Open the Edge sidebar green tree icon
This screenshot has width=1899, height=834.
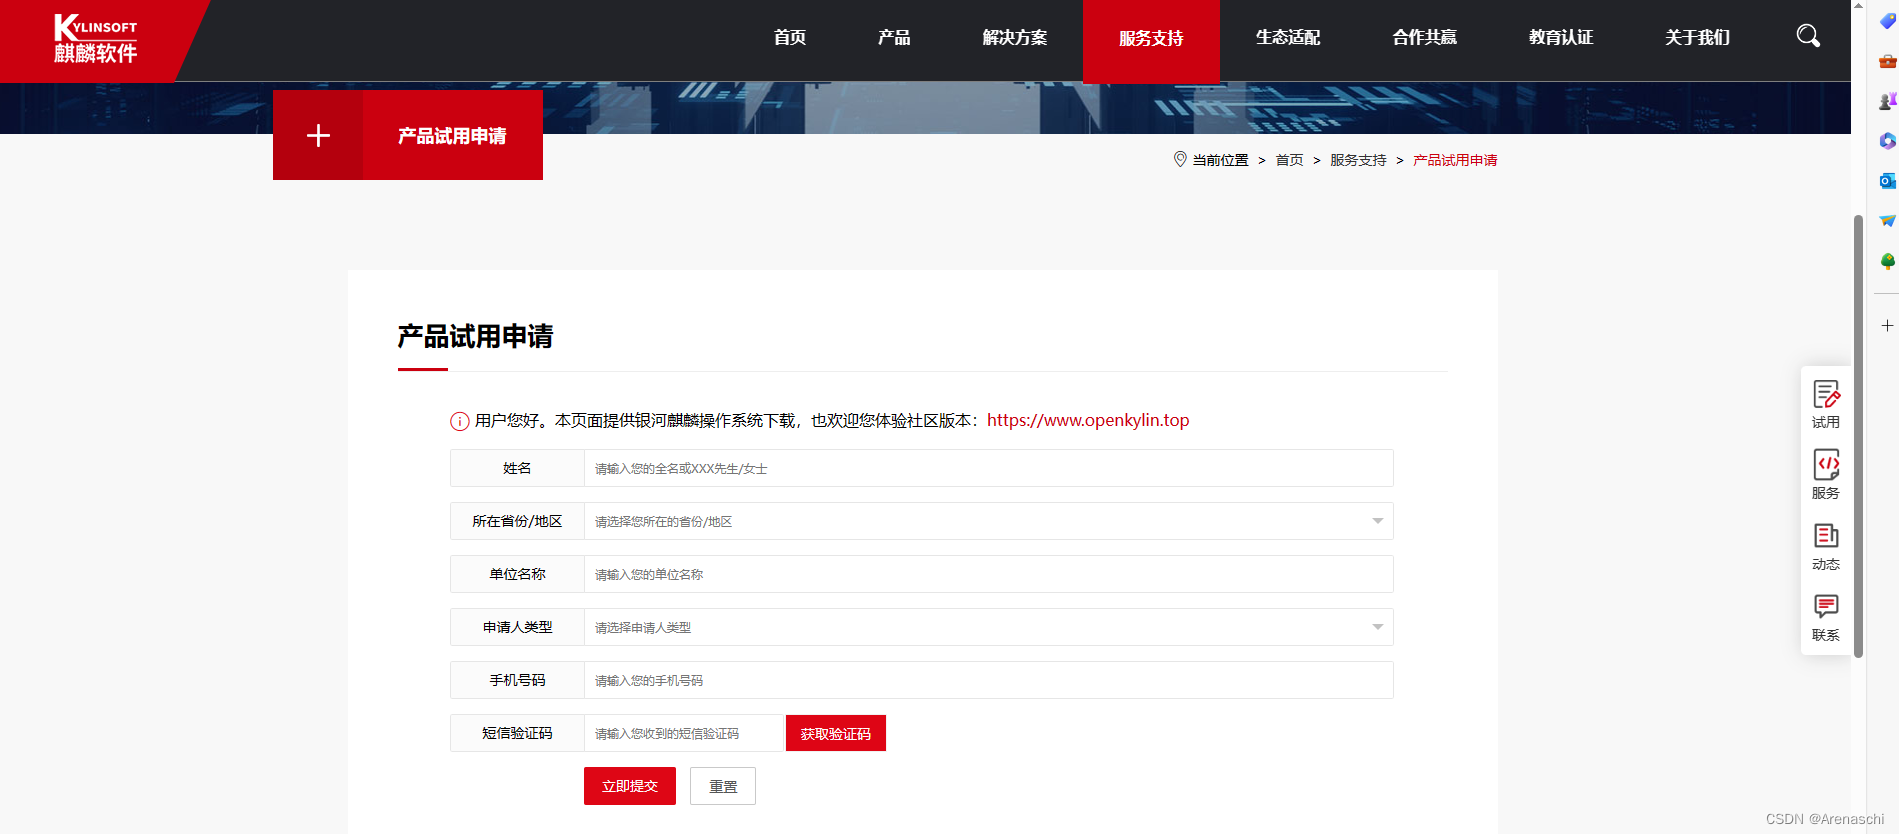click(1887, 261)
